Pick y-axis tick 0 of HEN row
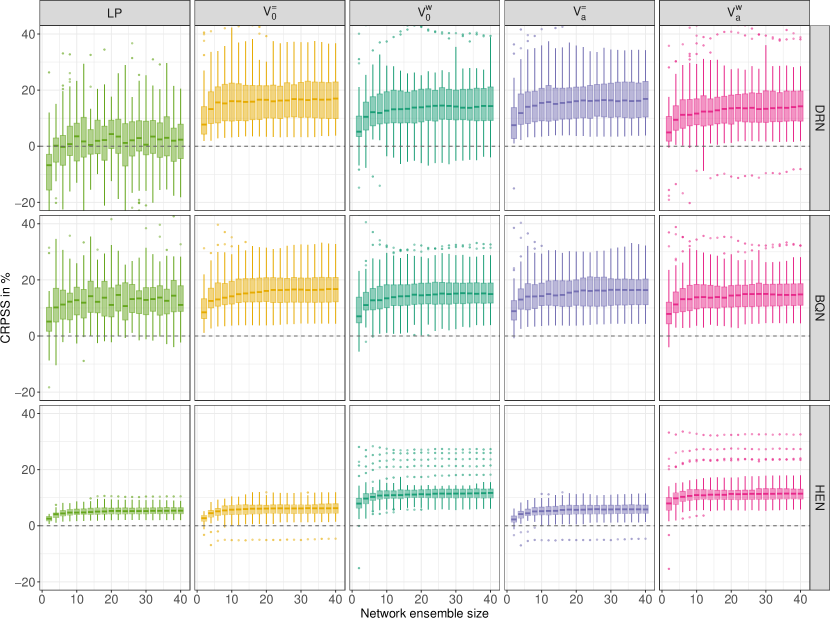 pos(32,526)
